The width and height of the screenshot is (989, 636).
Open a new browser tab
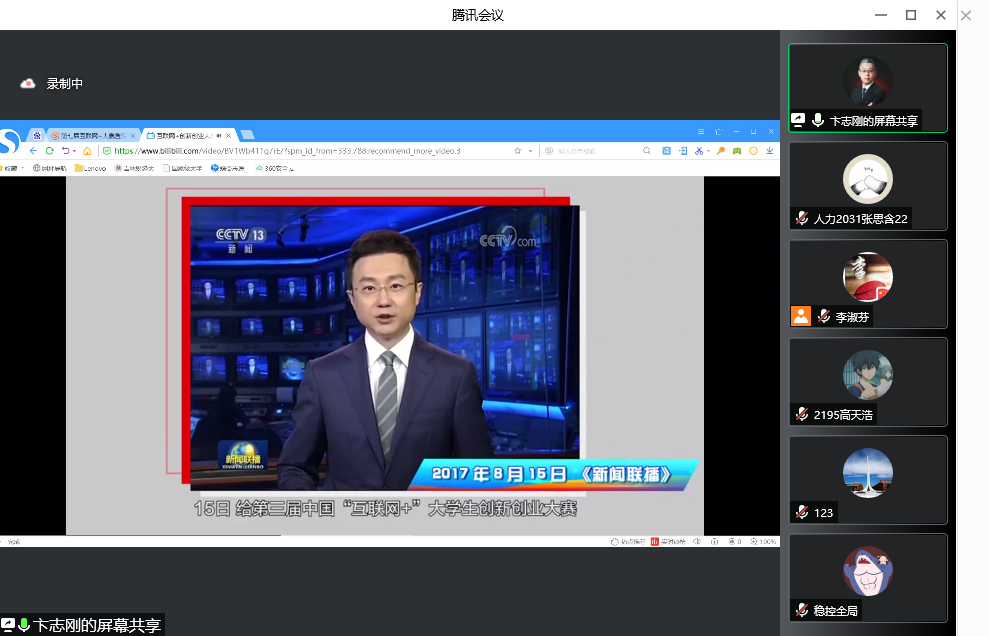pyautogui.click(x=247, y=134)
